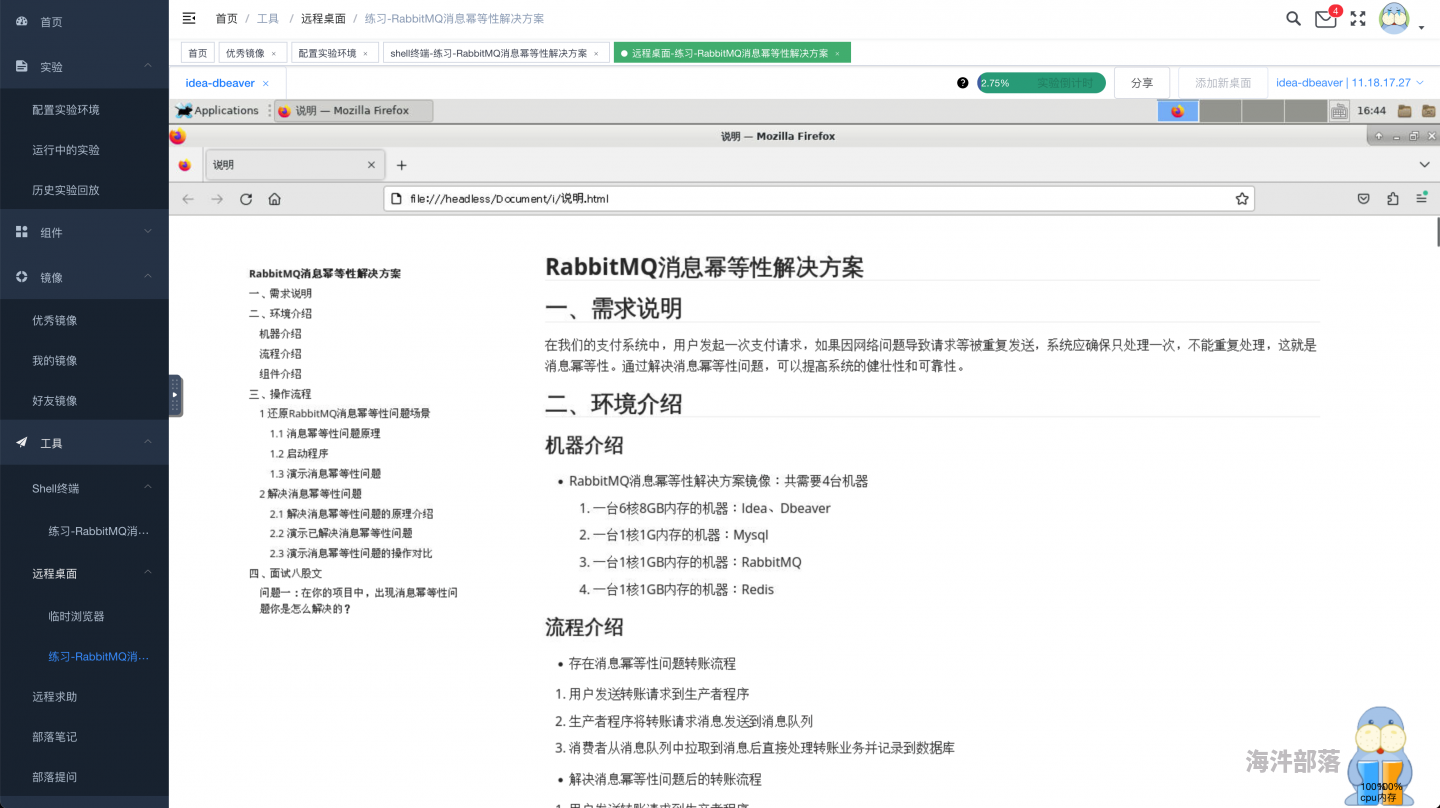1440x808 pixels.
Task: Toggle the hamburger sidebar collapse icon
Action: pos(188,18)
